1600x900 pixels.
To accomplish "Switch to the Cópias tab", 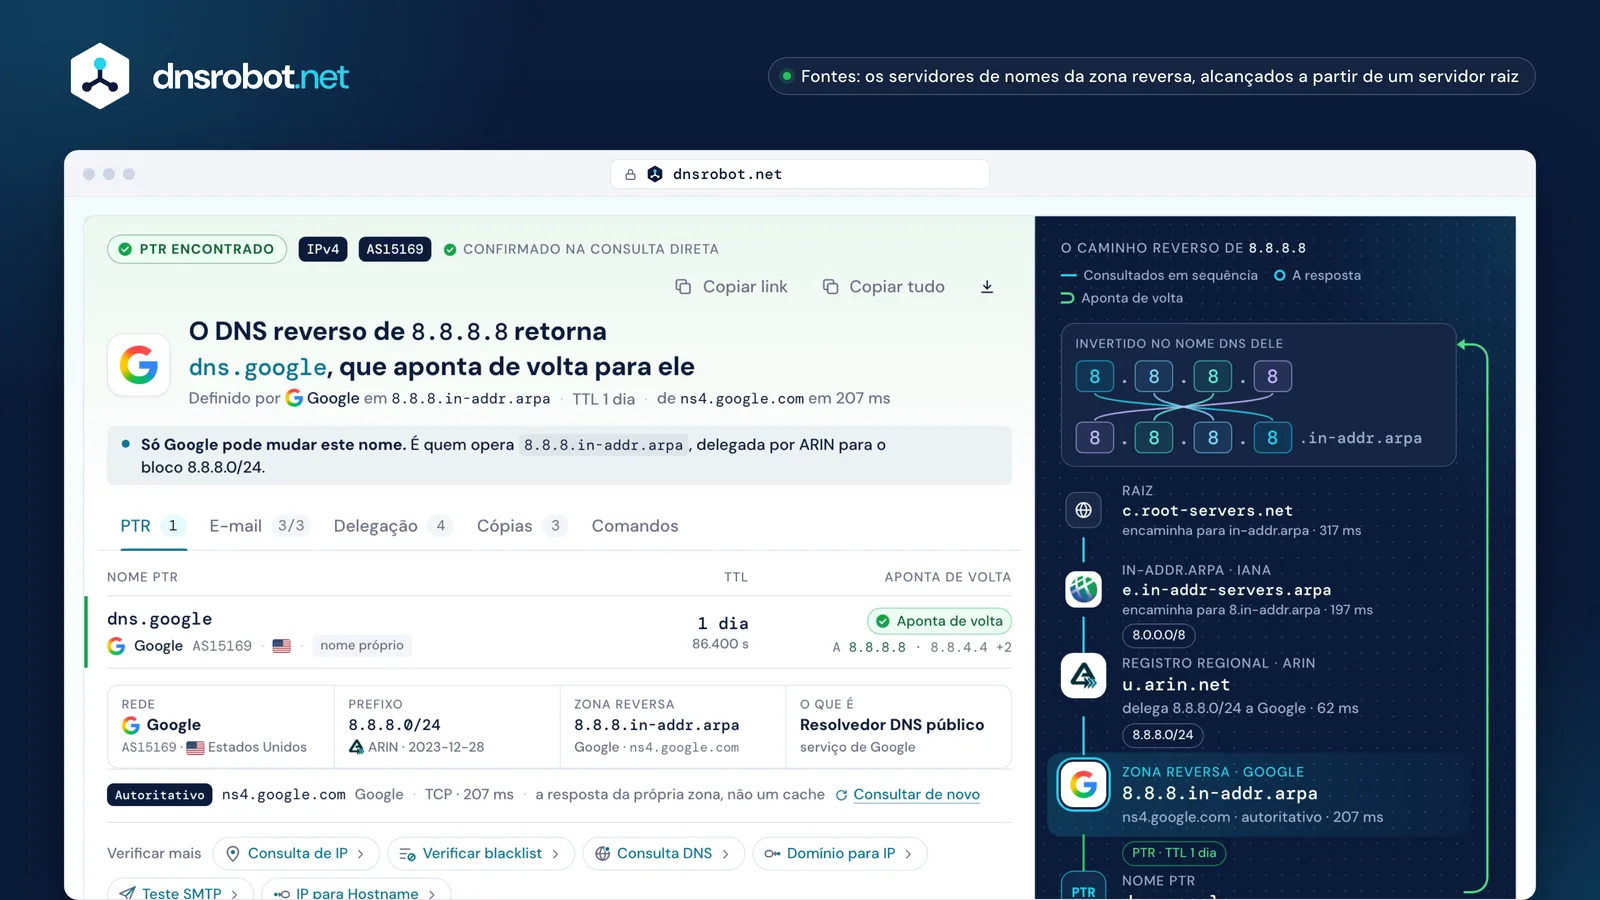I will click(x=522, y=526).
